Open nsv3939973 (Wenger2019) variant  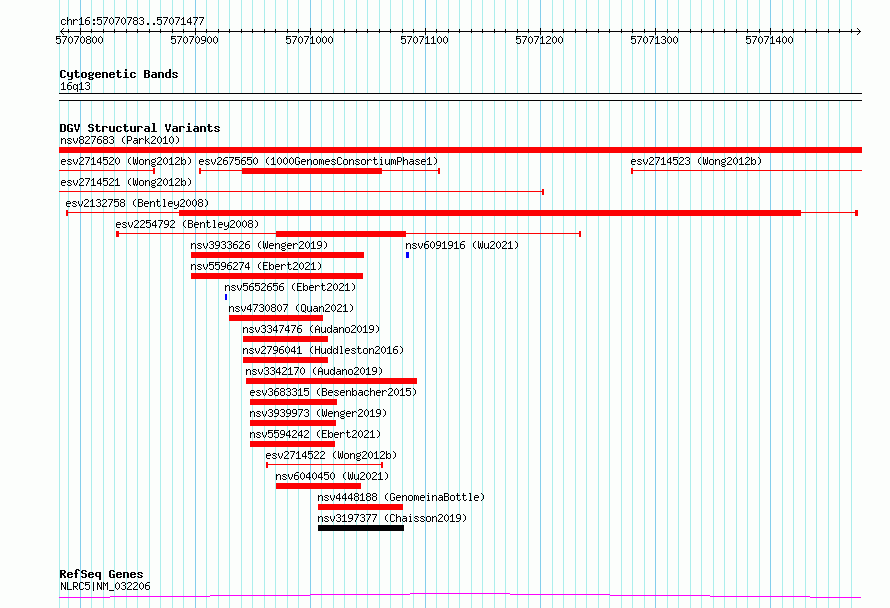318,413
